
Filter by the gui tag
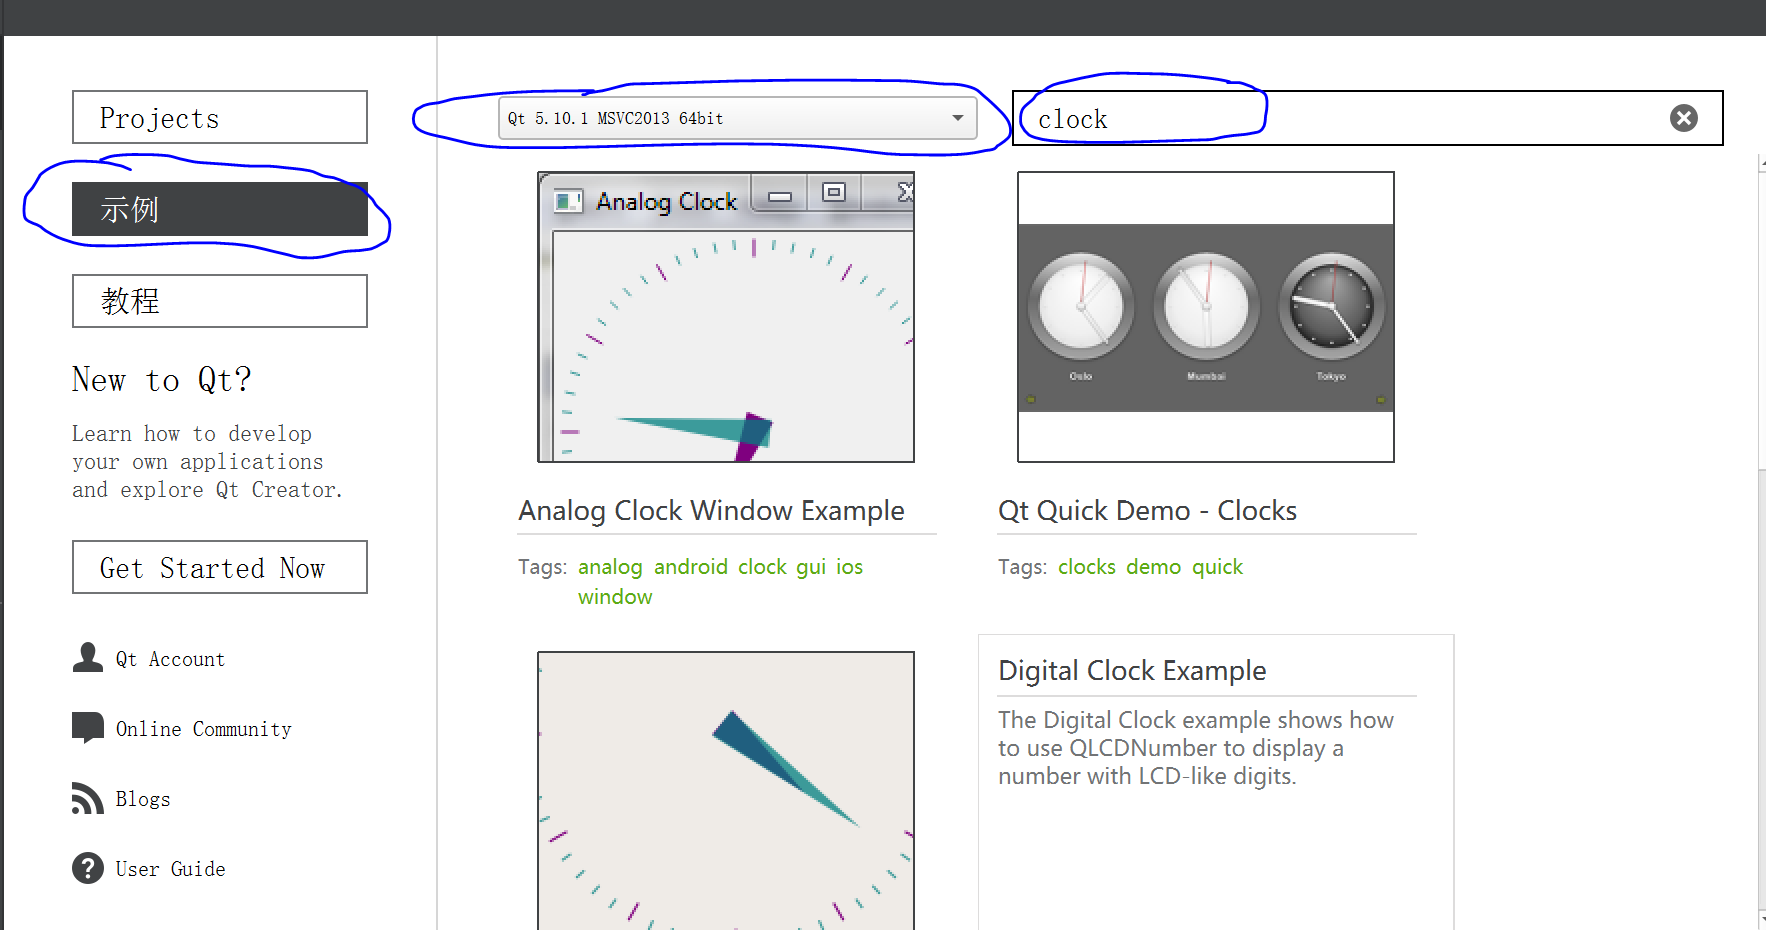[x=811, y=567]
